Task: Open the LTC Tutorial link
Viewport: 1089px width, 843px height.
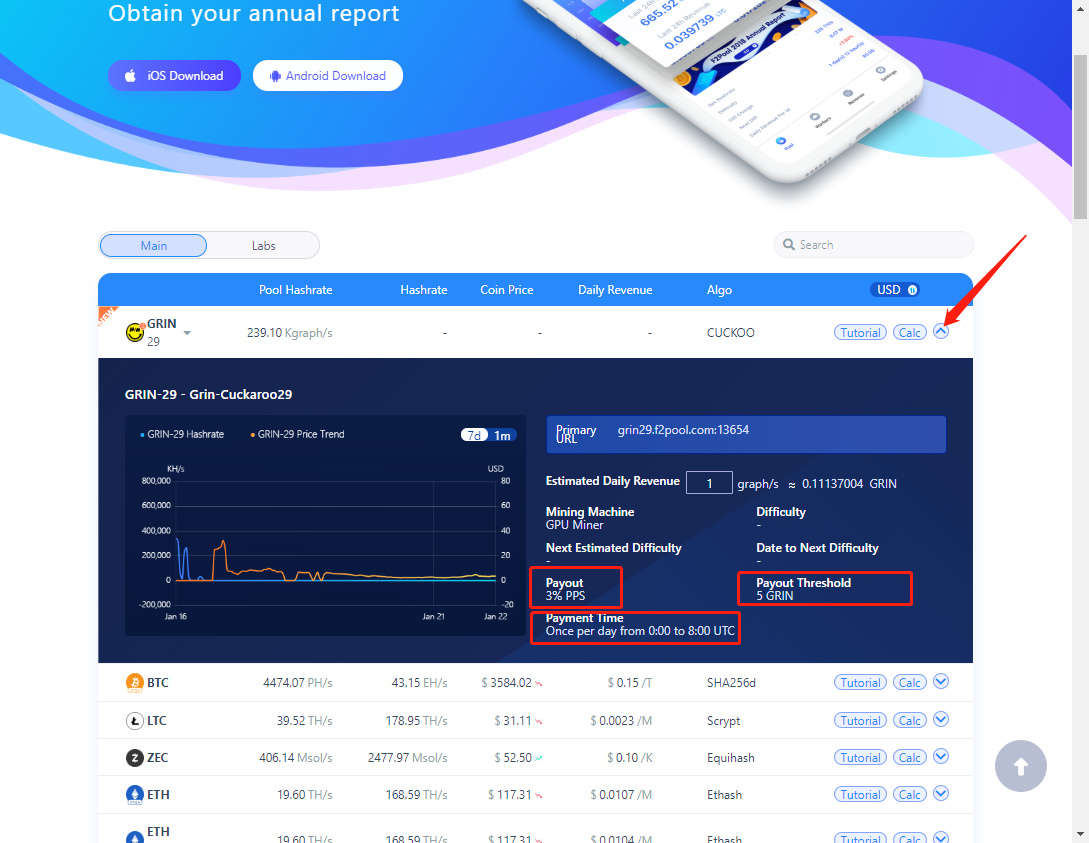Action: (860, 721)
